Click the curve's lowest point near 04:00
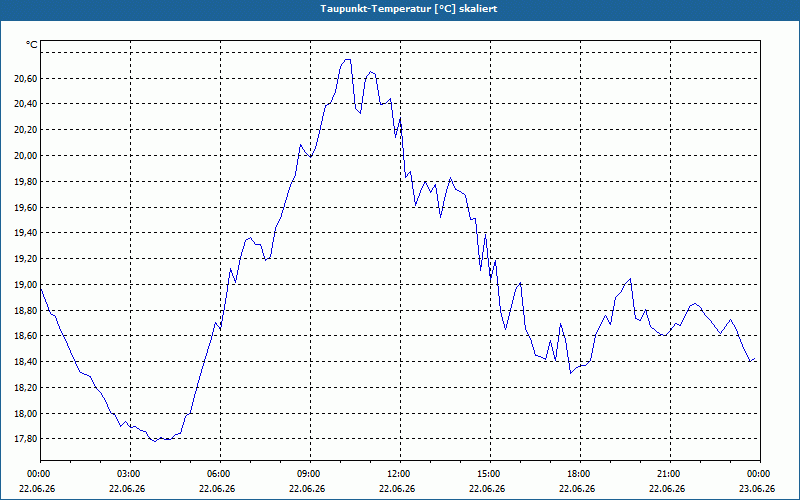800x500 pixels. tap(155, 441)
